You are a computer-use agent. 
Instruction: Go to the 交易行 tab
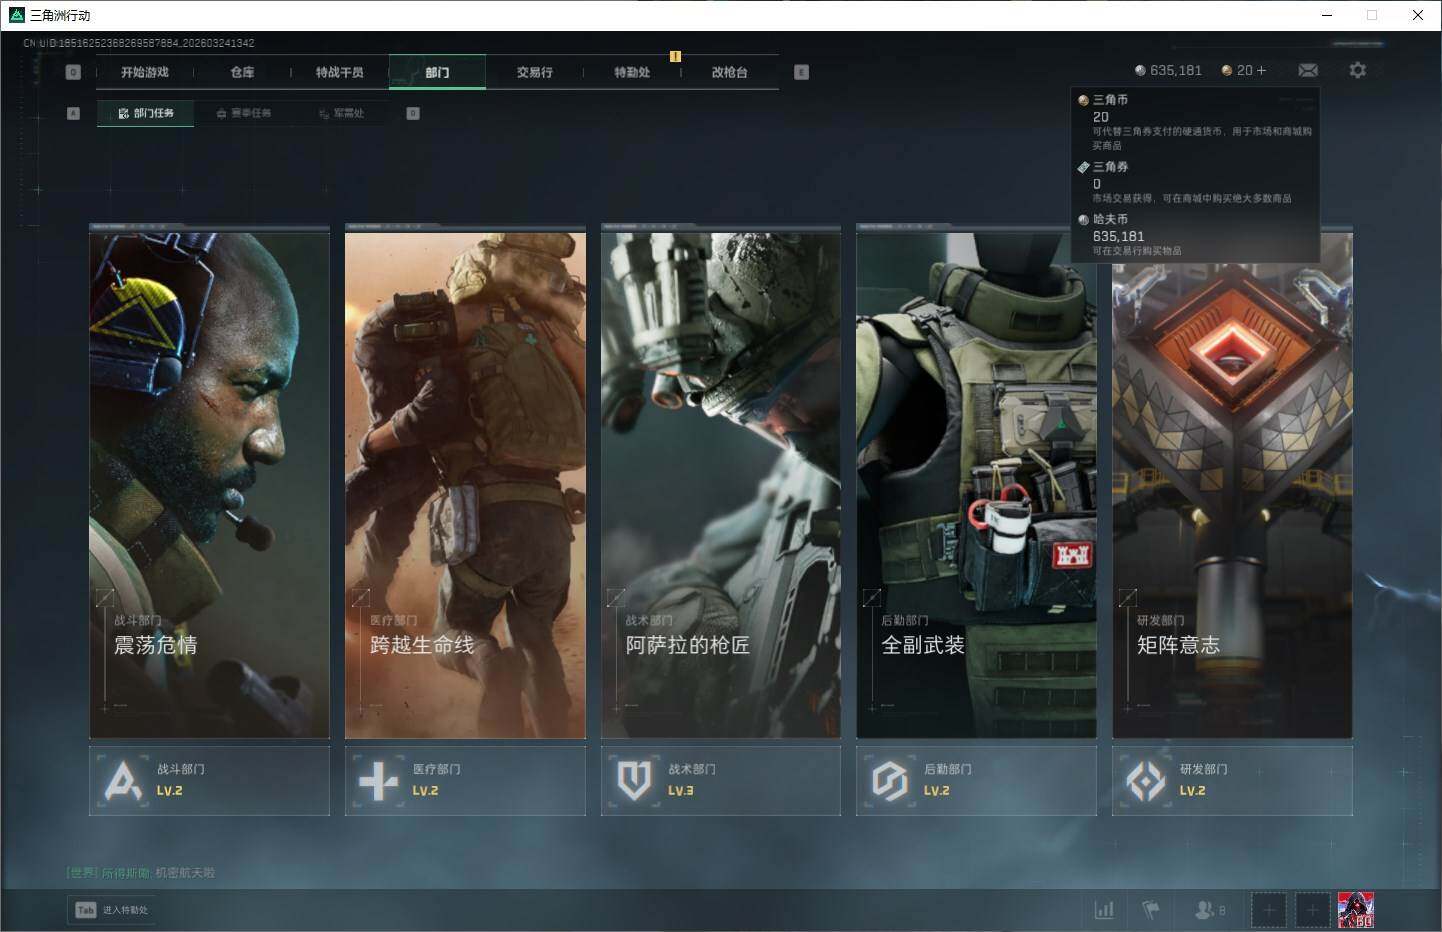534,72
